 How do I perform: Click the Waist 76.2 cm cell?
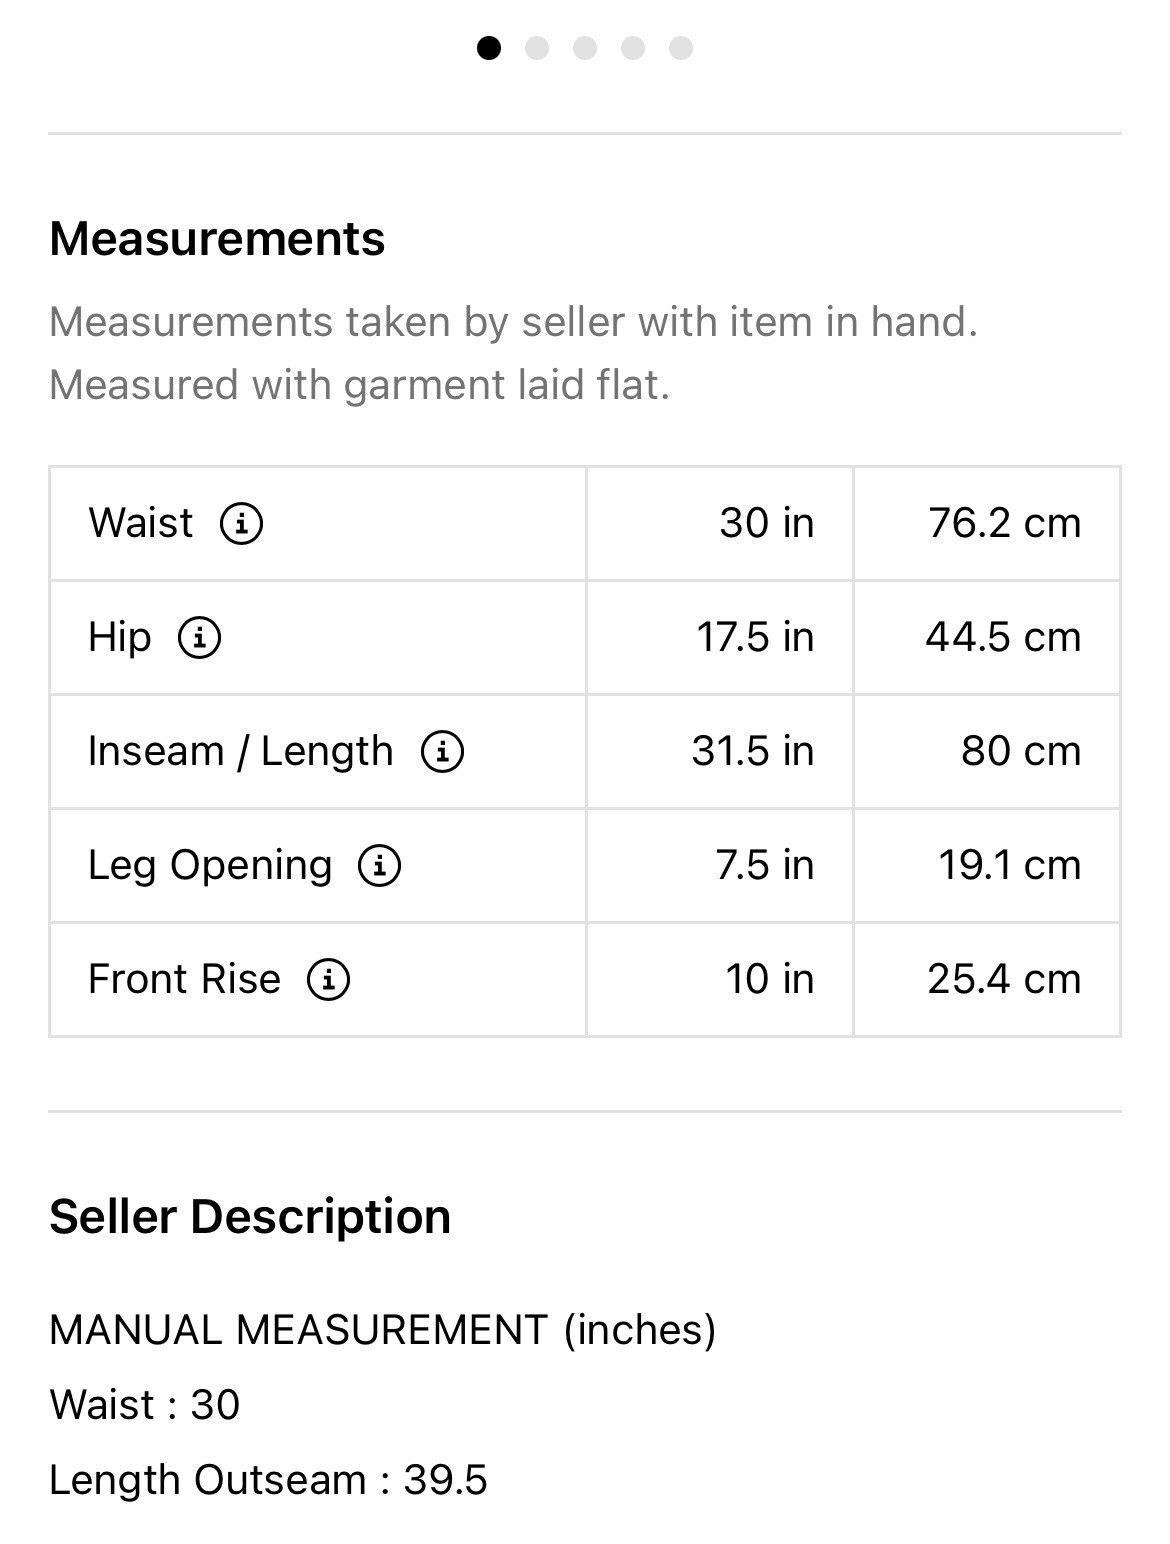pos(987,523)
